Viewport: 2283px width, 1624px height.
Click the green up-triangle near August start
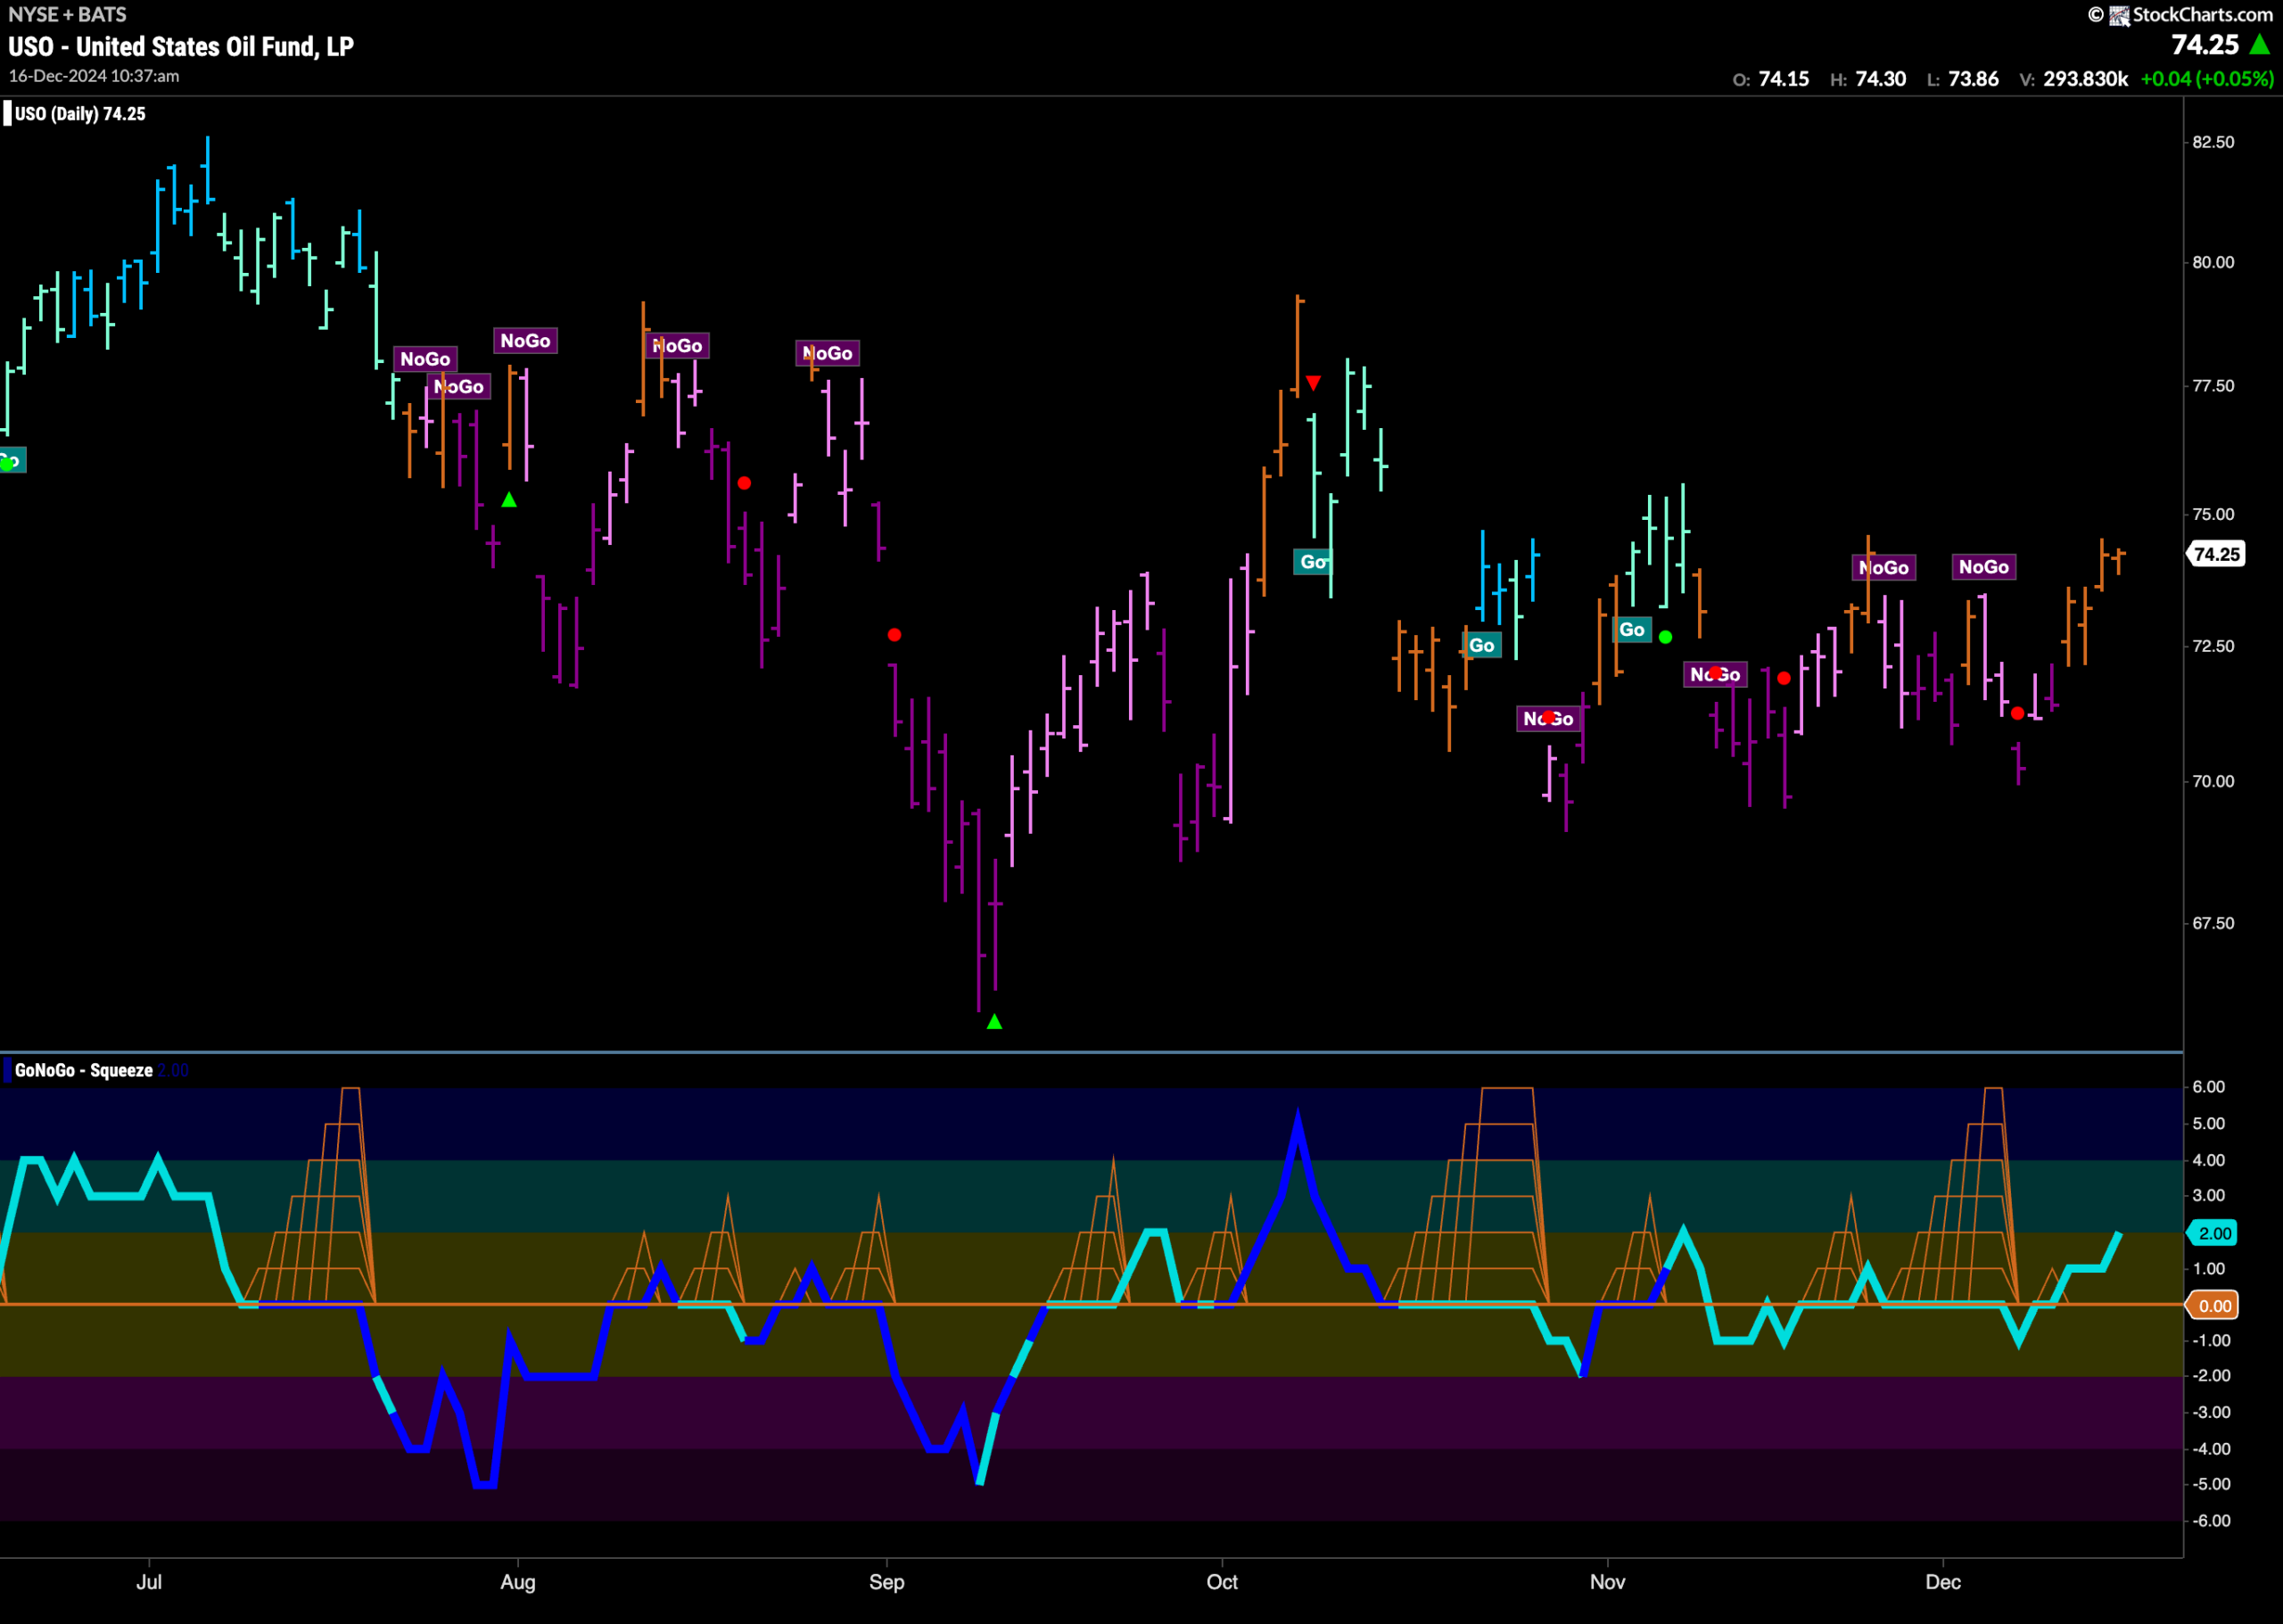coord(509,499)
